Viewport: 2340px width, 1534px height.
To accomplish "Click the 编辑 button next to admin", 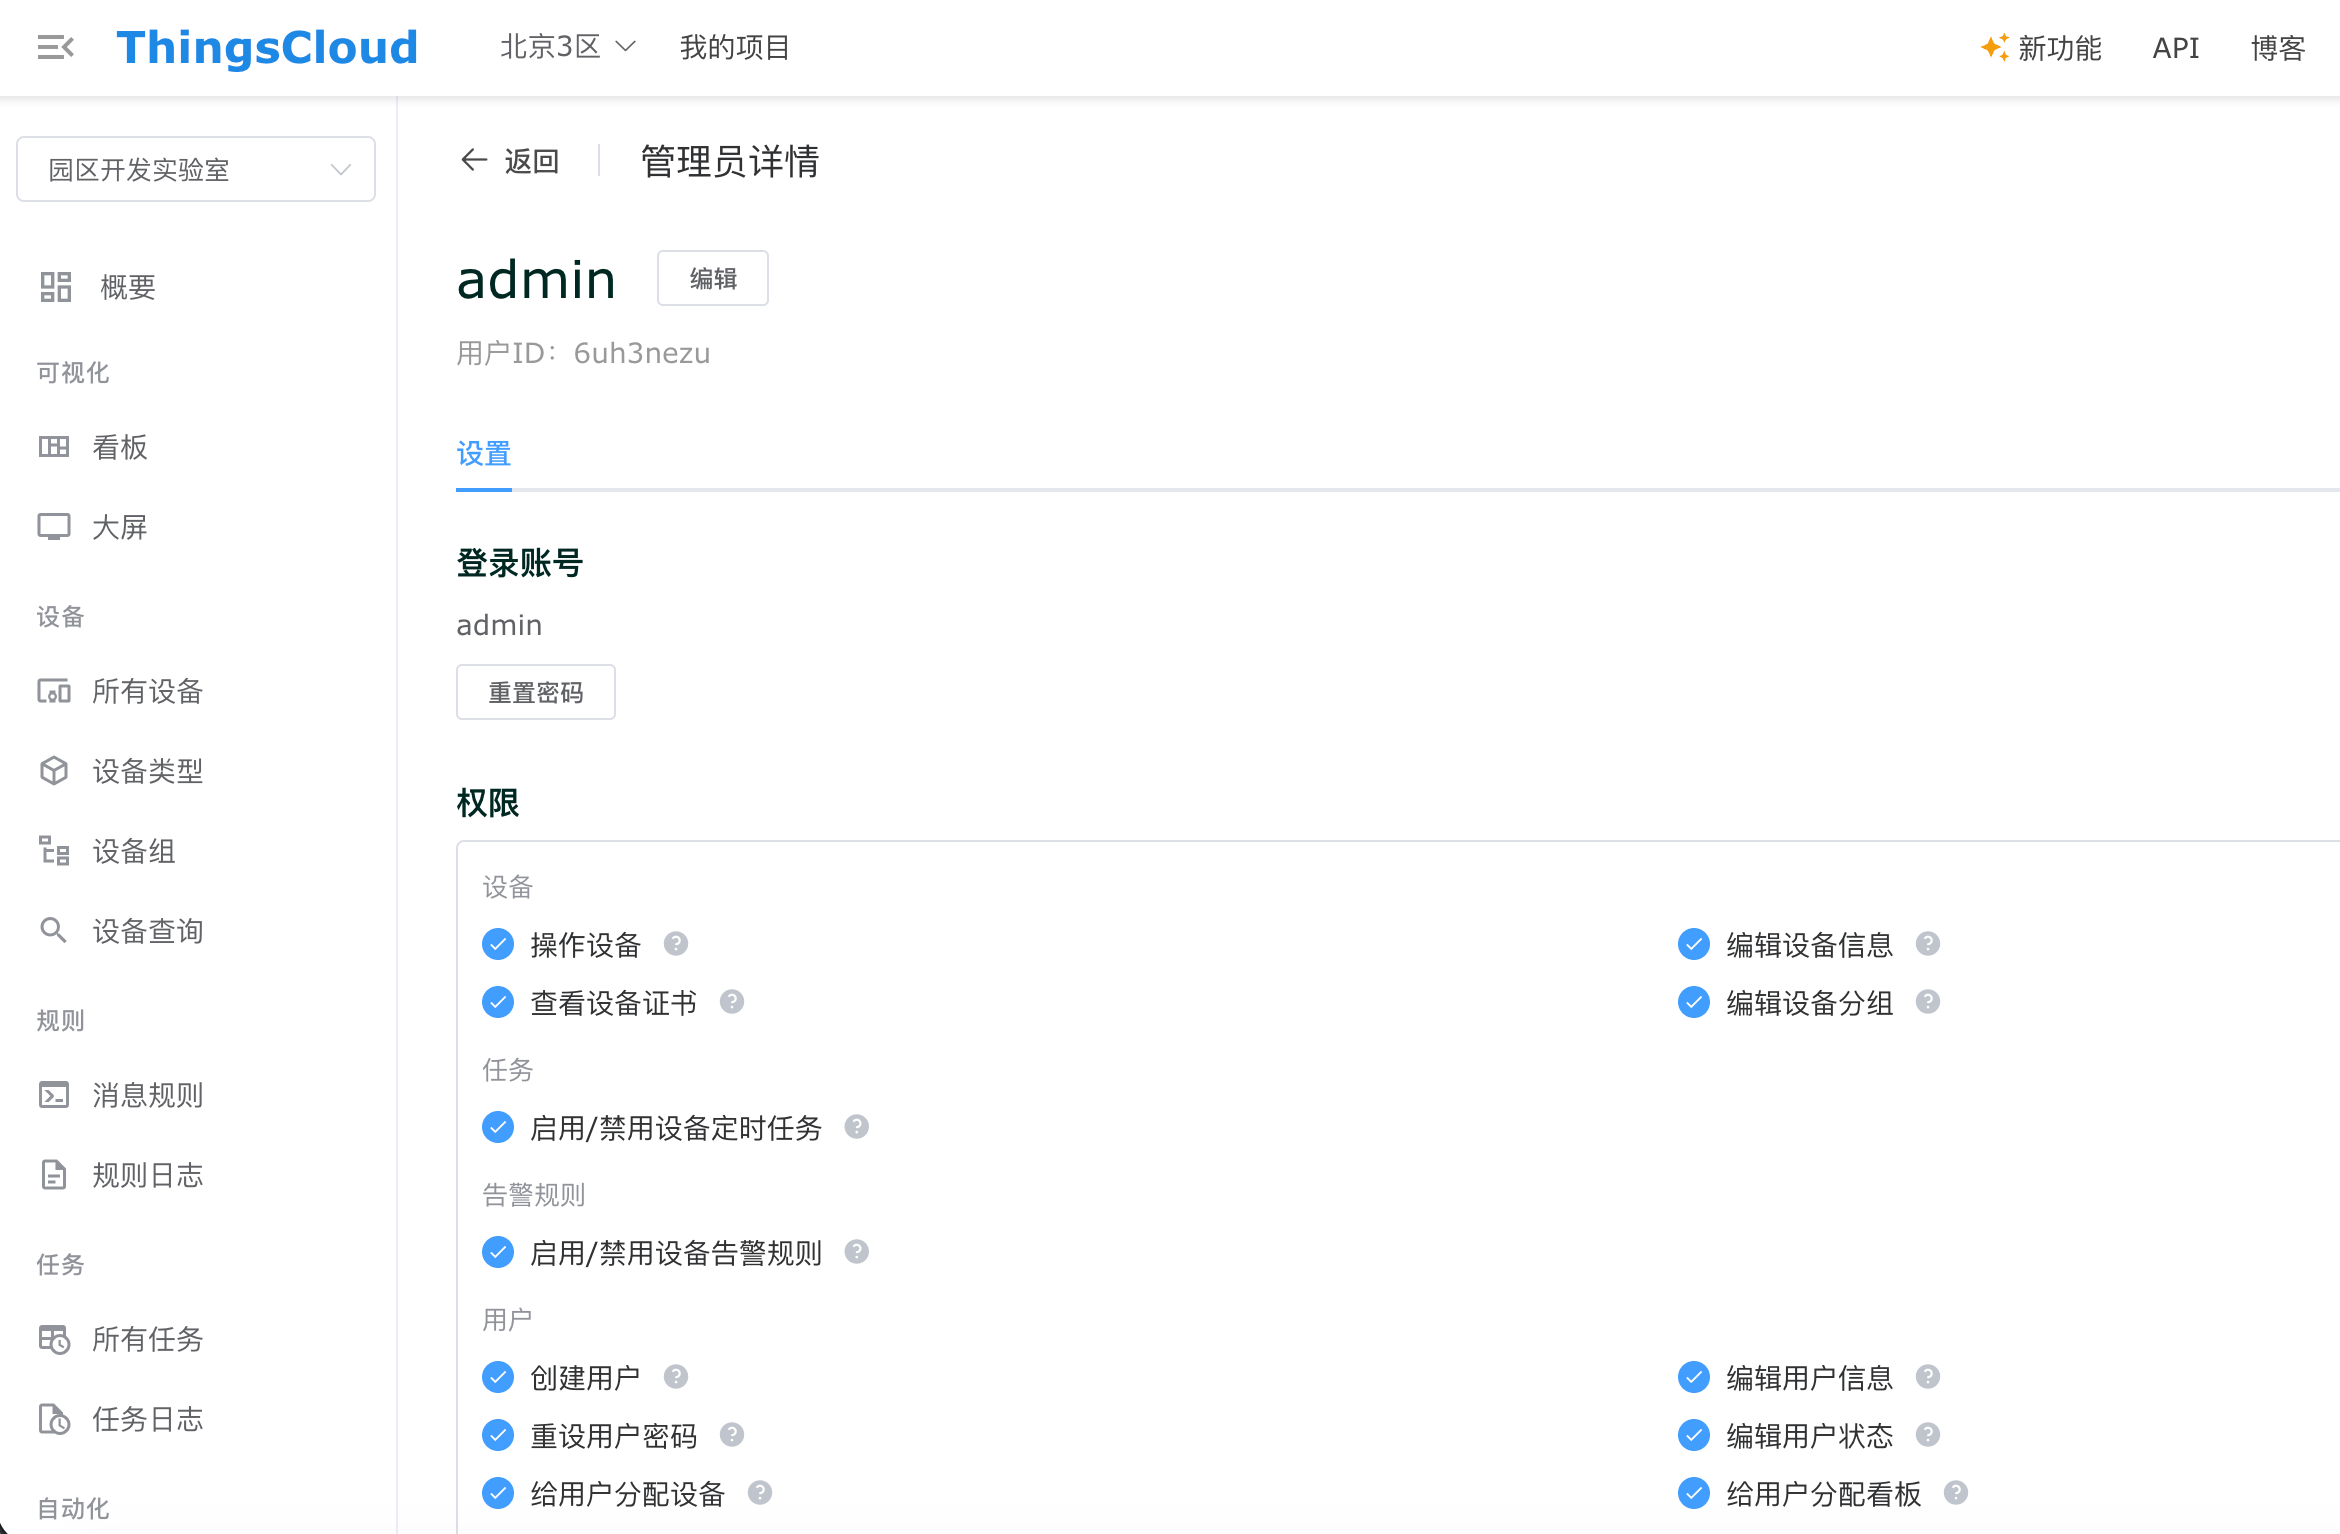I will pyautogui.click(x=713, y=278).
